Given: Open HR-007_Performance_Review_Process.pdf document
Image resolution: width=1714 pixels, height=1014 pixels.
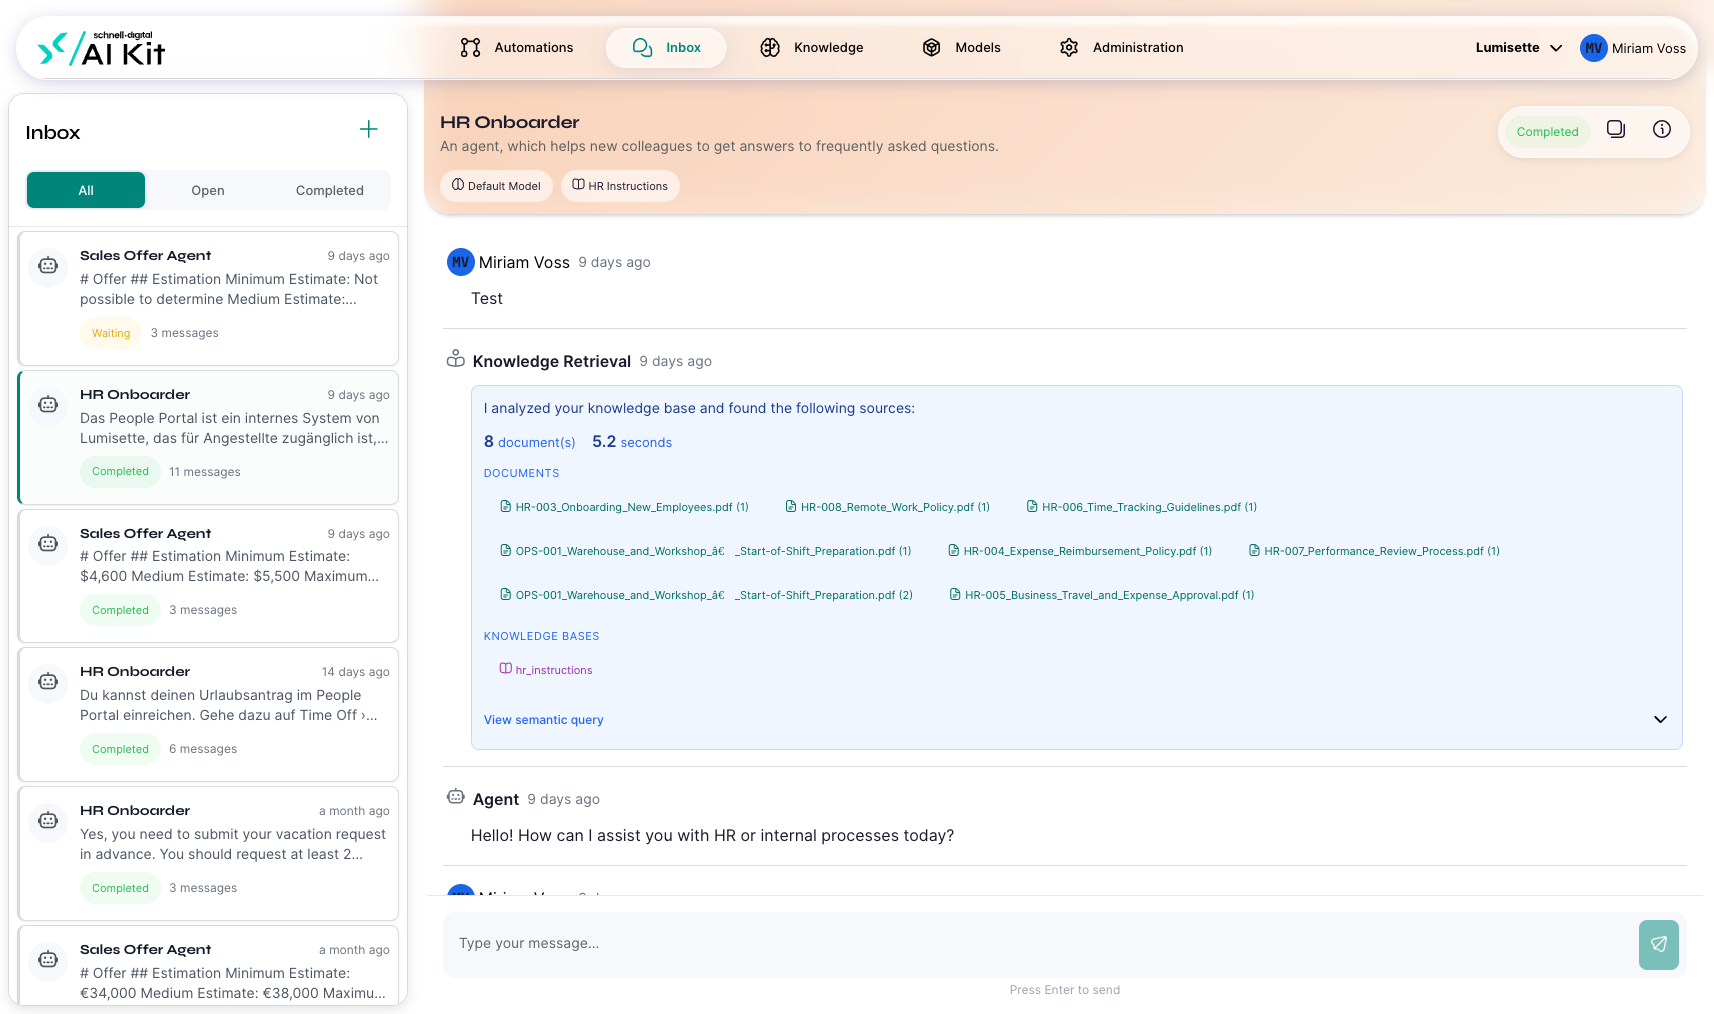Looking at the screenshot, I should click(1374, 551).
